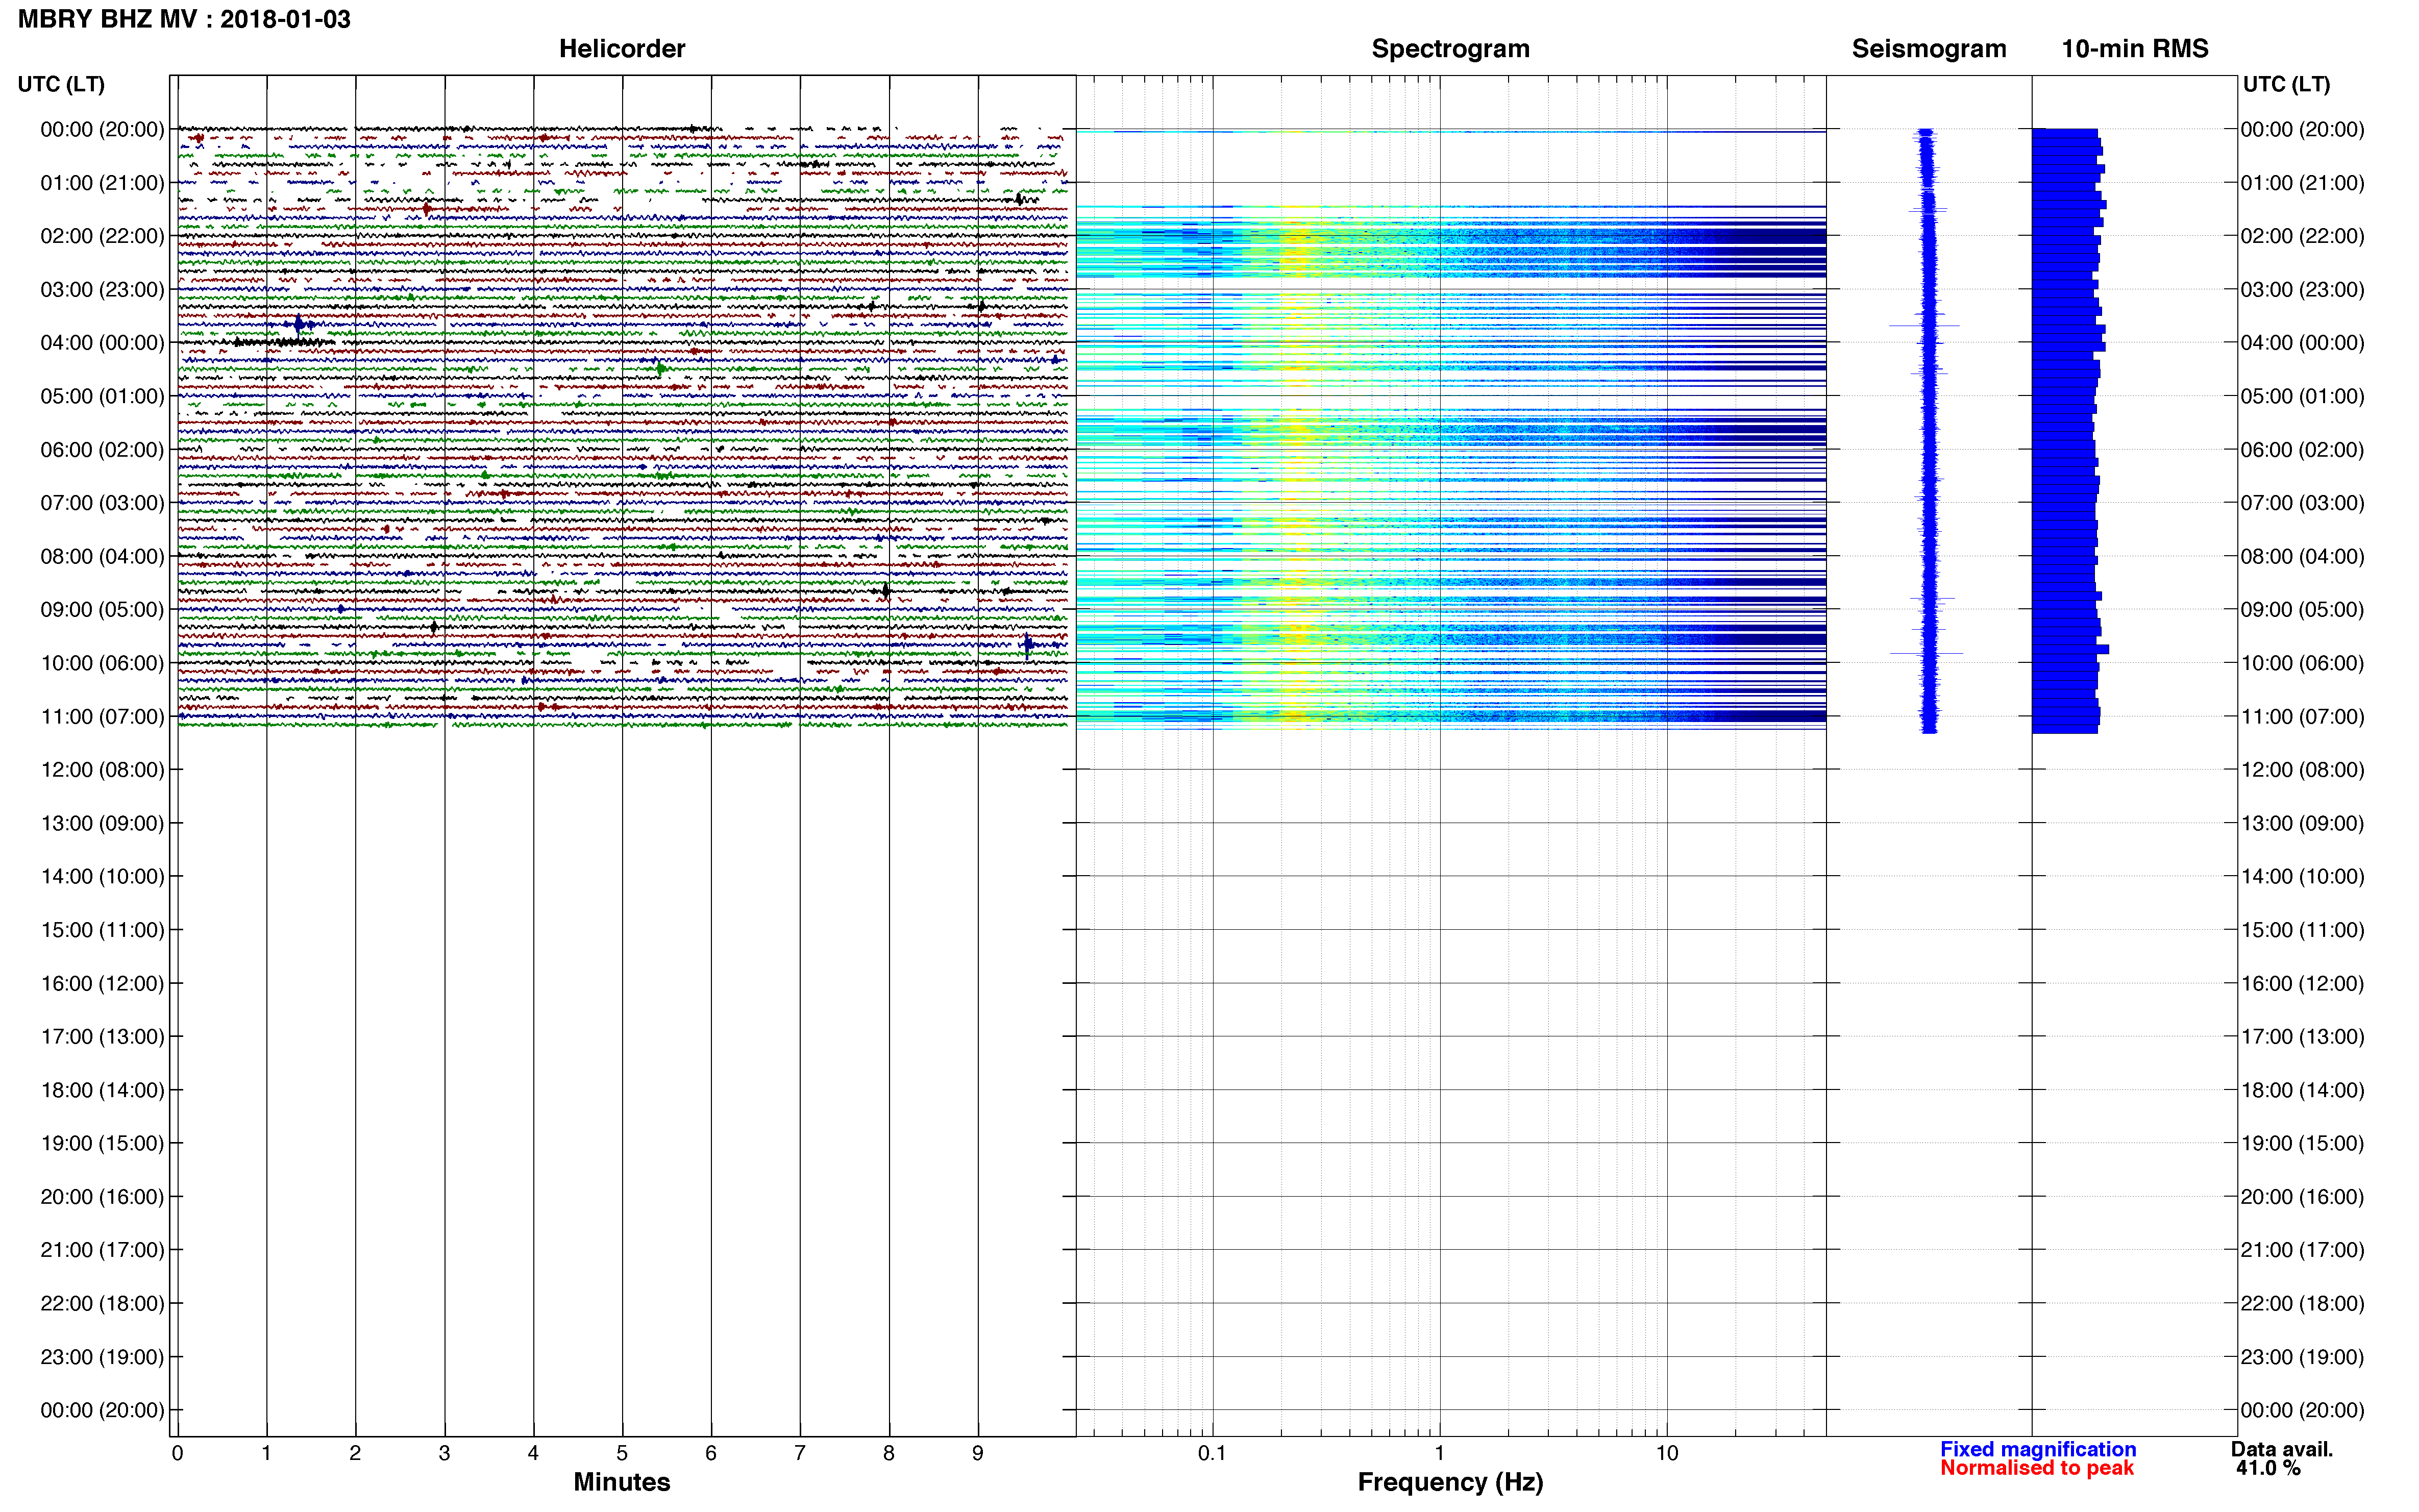Click "02:00 (22:00)" label beside the helicorder

point(102,236)
